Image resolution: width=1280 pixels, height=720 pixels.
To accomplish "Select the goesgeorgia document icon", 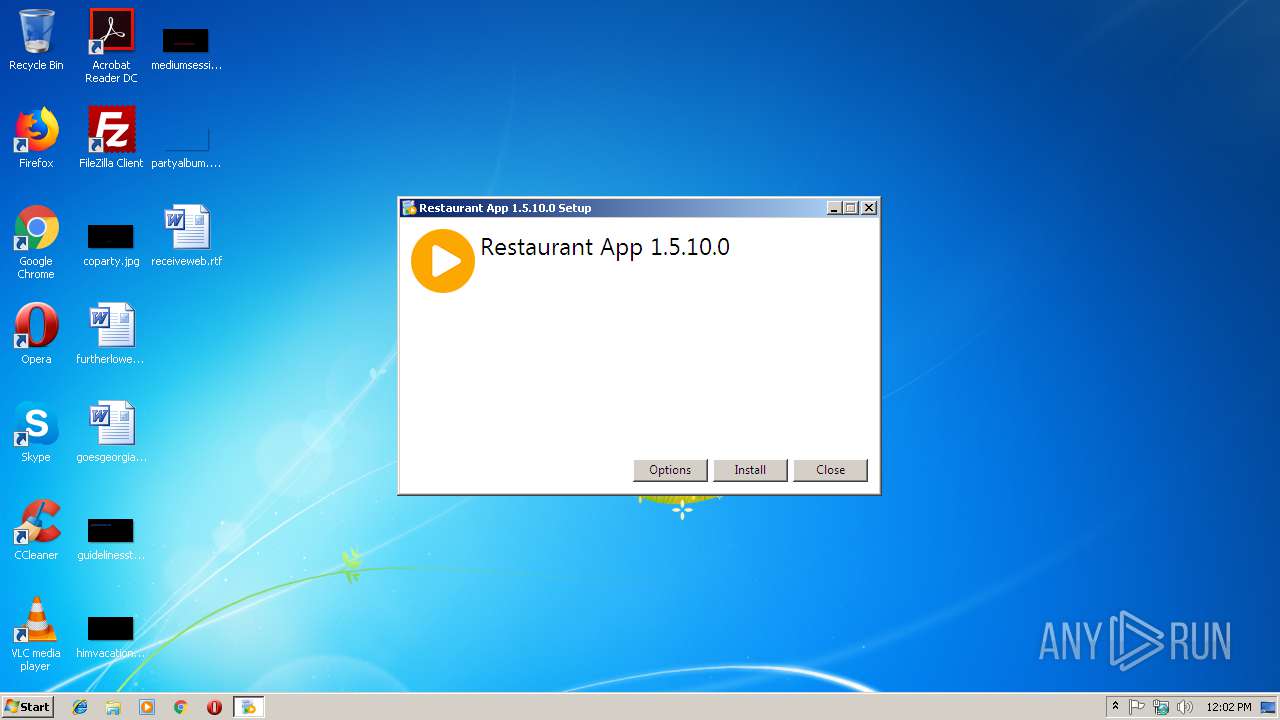I will (x=111, y=432).
